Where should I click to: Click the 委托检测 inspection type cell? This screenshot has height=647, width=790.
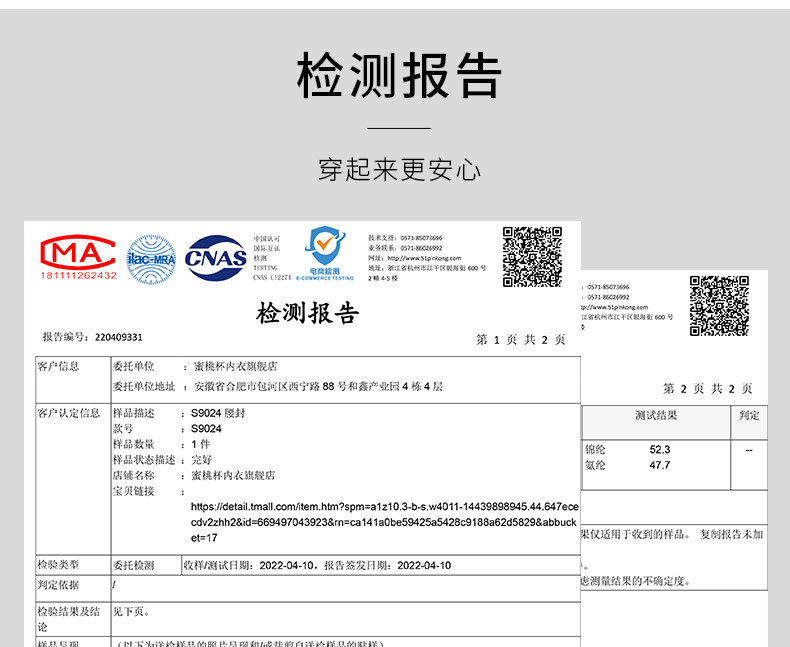[134, 565]
